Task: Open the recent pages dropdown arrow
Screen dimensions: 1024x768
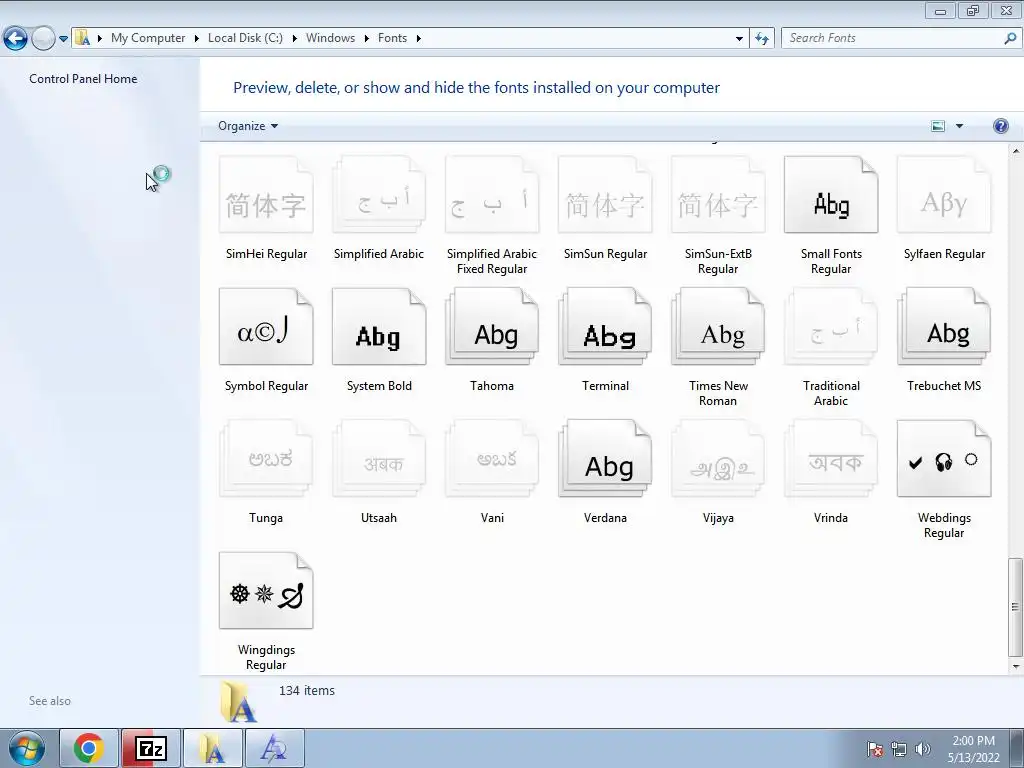Action: 63,39
